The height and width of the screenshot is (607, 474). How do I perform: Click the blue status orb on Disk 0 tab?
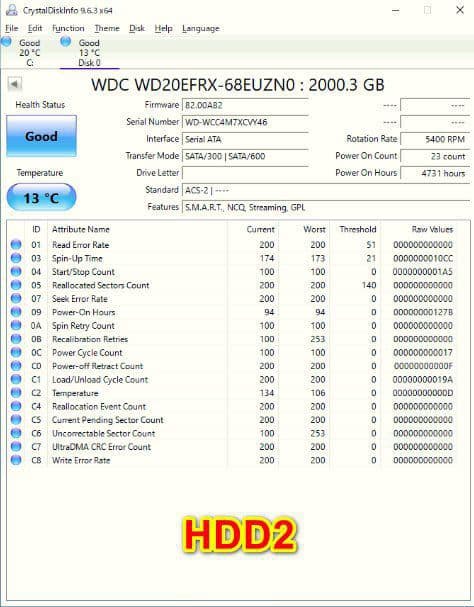click(x=65, y=41)
